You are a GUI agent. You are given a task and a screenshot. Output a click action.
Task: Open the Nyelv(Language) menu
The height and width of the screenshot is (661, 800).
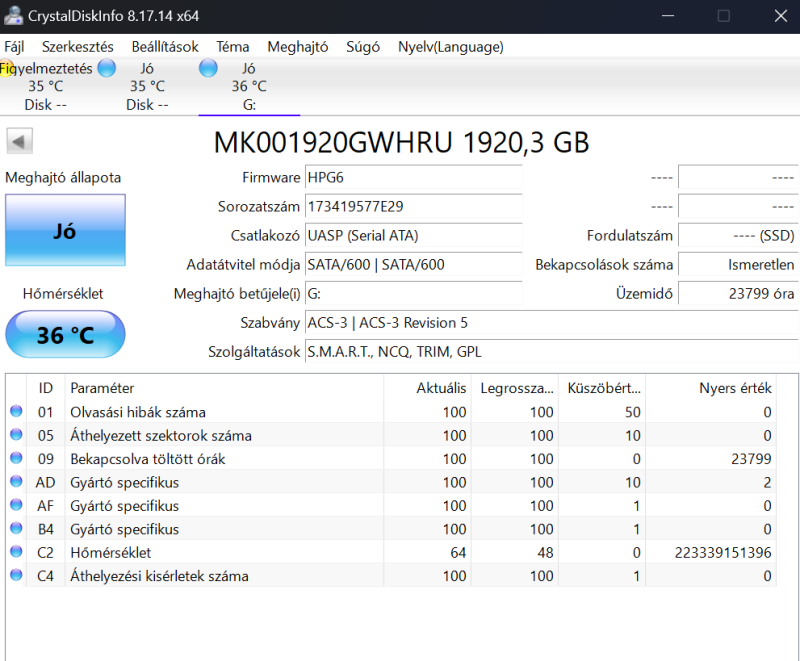pos(451,47)
